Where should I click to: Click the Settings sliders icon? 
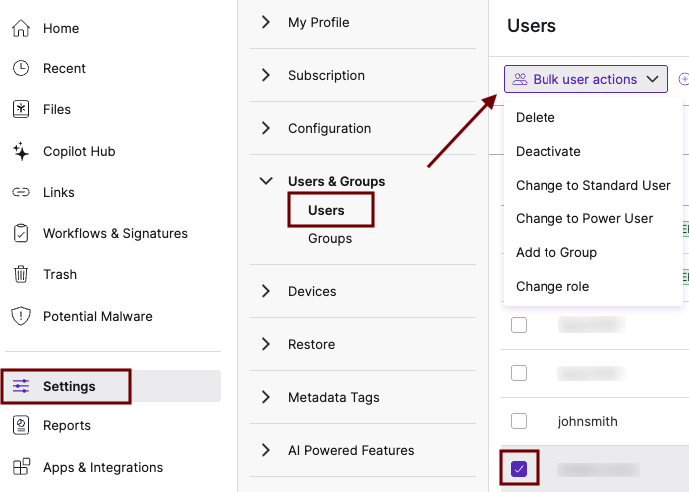coord(21,386)
